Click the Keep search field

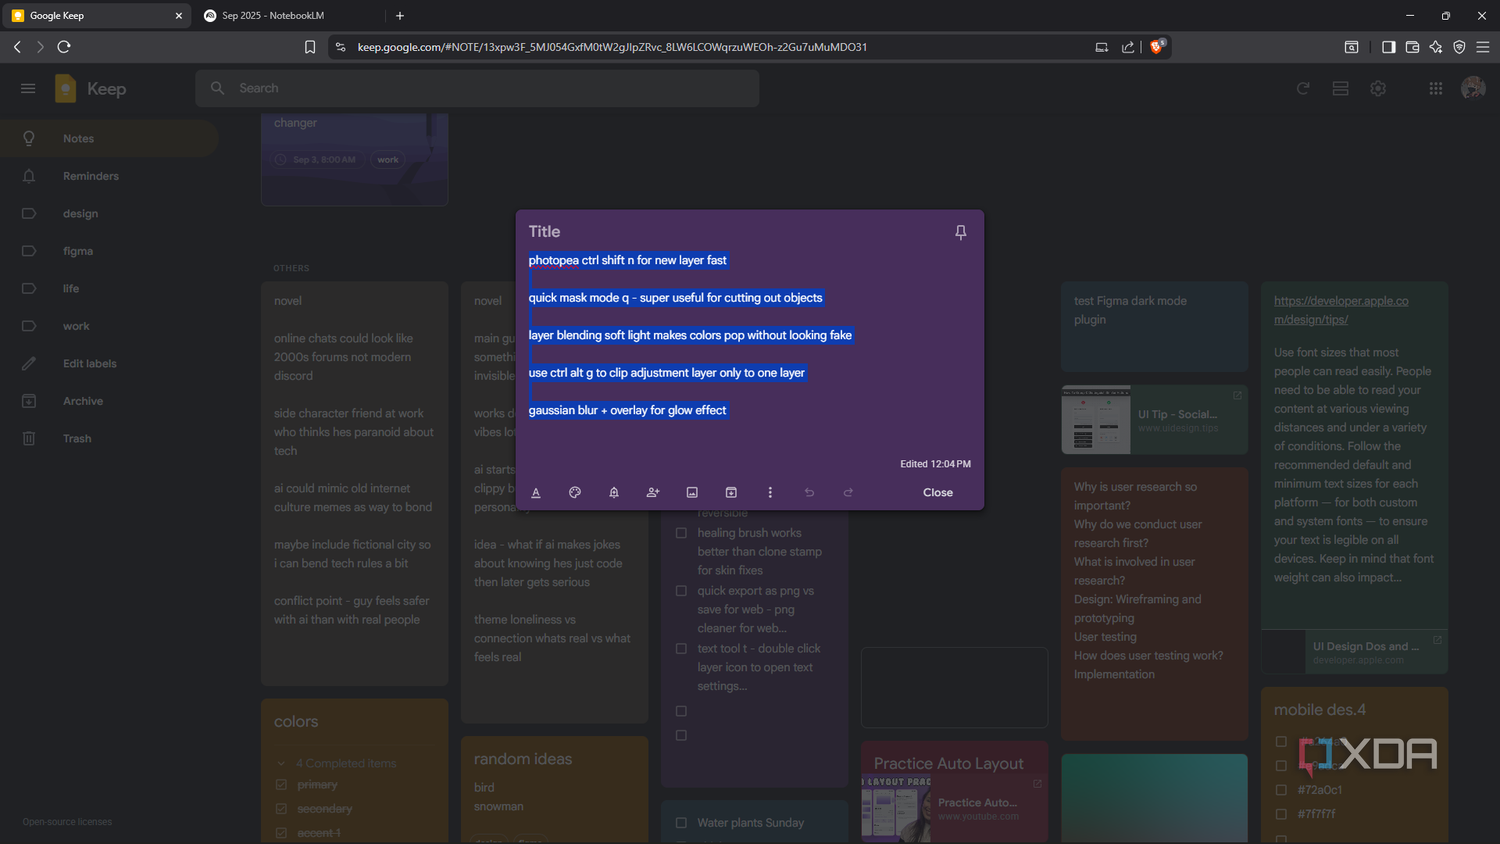pyautogui.click(x=477, y=88)
